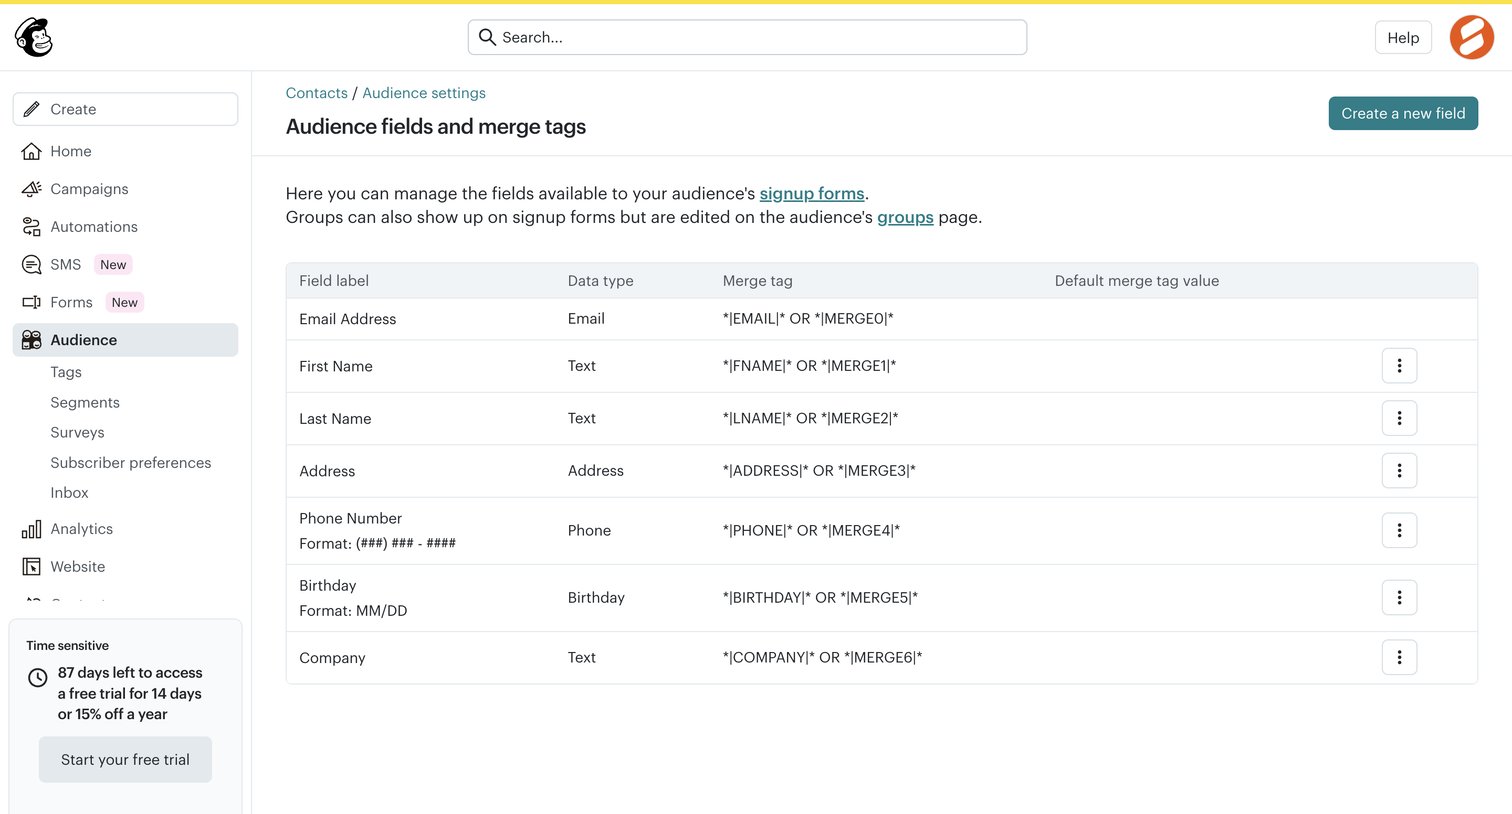Click the *|LNAME|* OR *|MERGE2|* merge tag
The image size is (1512, 814).
[810, 418]
